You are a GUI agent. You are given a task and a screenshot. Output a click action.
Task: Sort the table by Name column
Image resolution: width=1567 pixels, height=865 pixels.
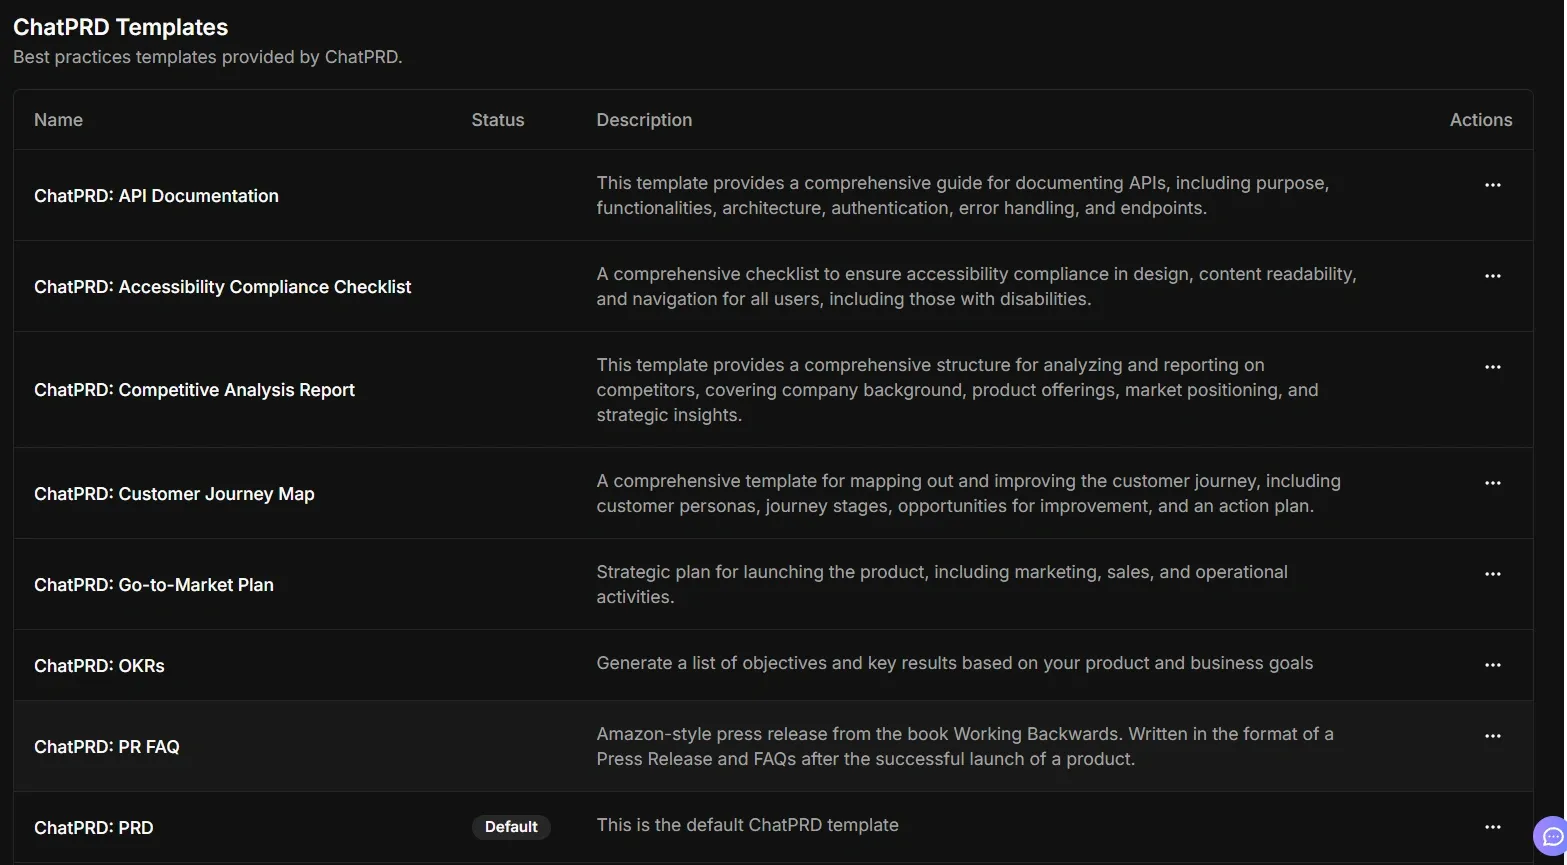[58, 119]
